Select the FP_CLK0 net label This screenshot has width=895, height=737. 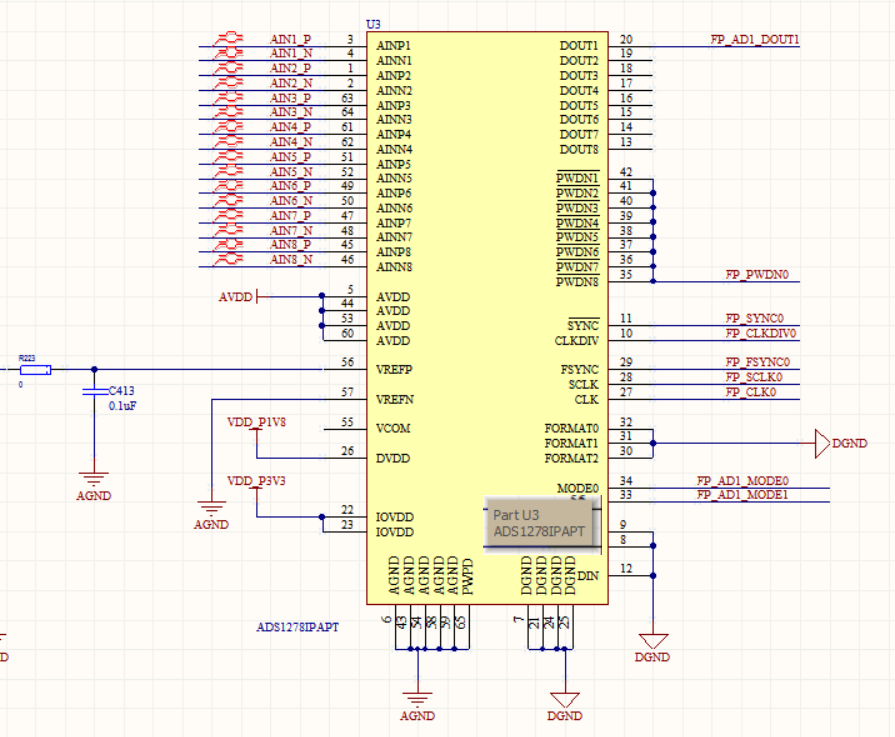[751, 392]
